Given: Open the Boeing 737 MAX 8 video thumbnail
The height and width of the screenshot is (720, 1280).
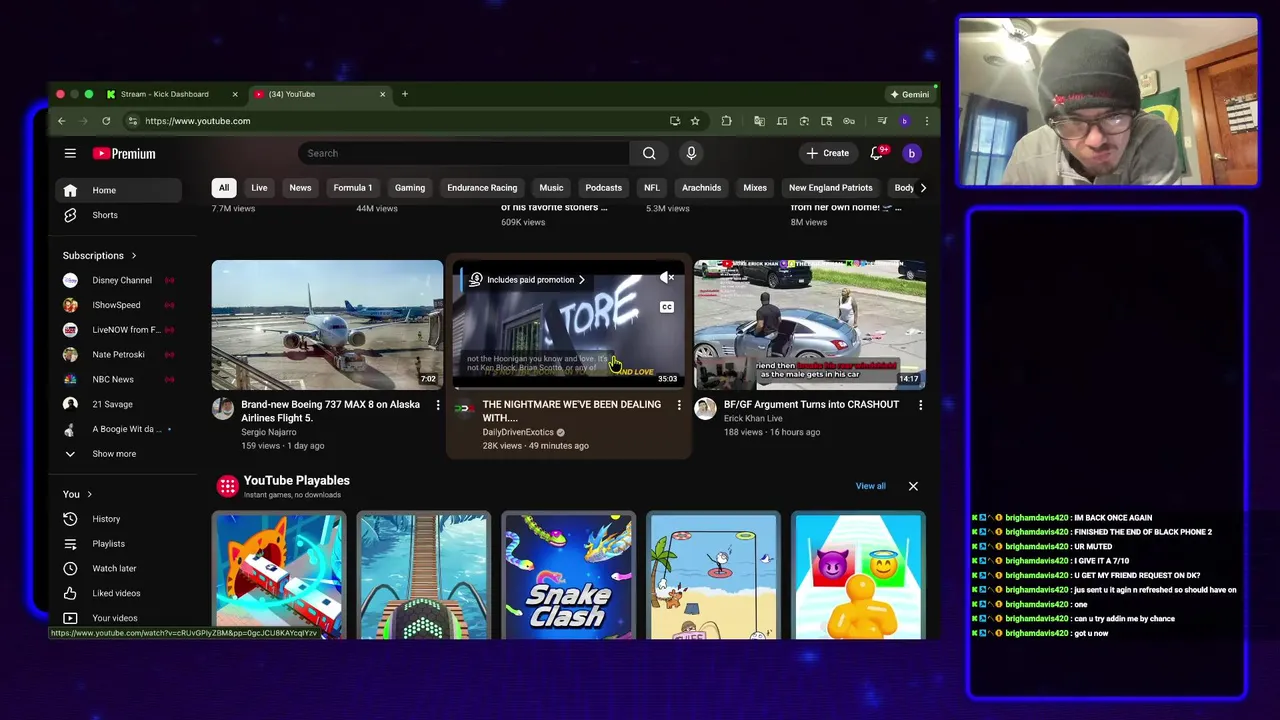Looking at the screenshot, I should coord(327,325).
